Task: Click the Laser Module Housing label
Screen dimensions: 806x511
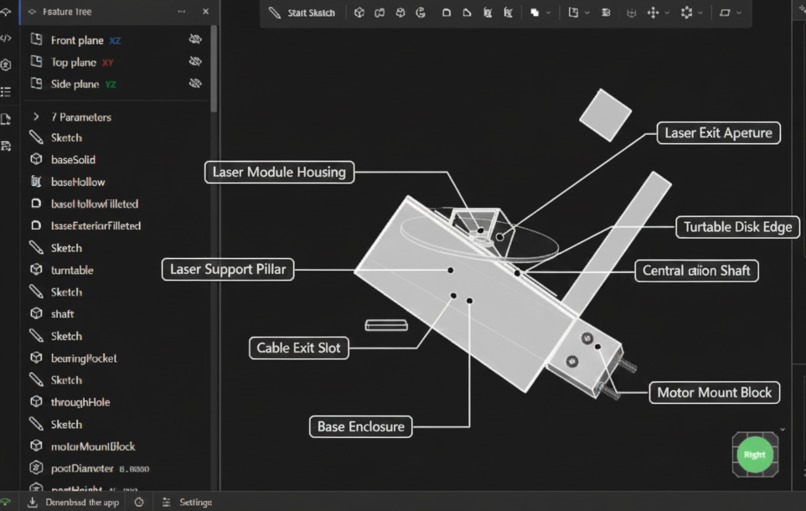Action: coord(279,172)
